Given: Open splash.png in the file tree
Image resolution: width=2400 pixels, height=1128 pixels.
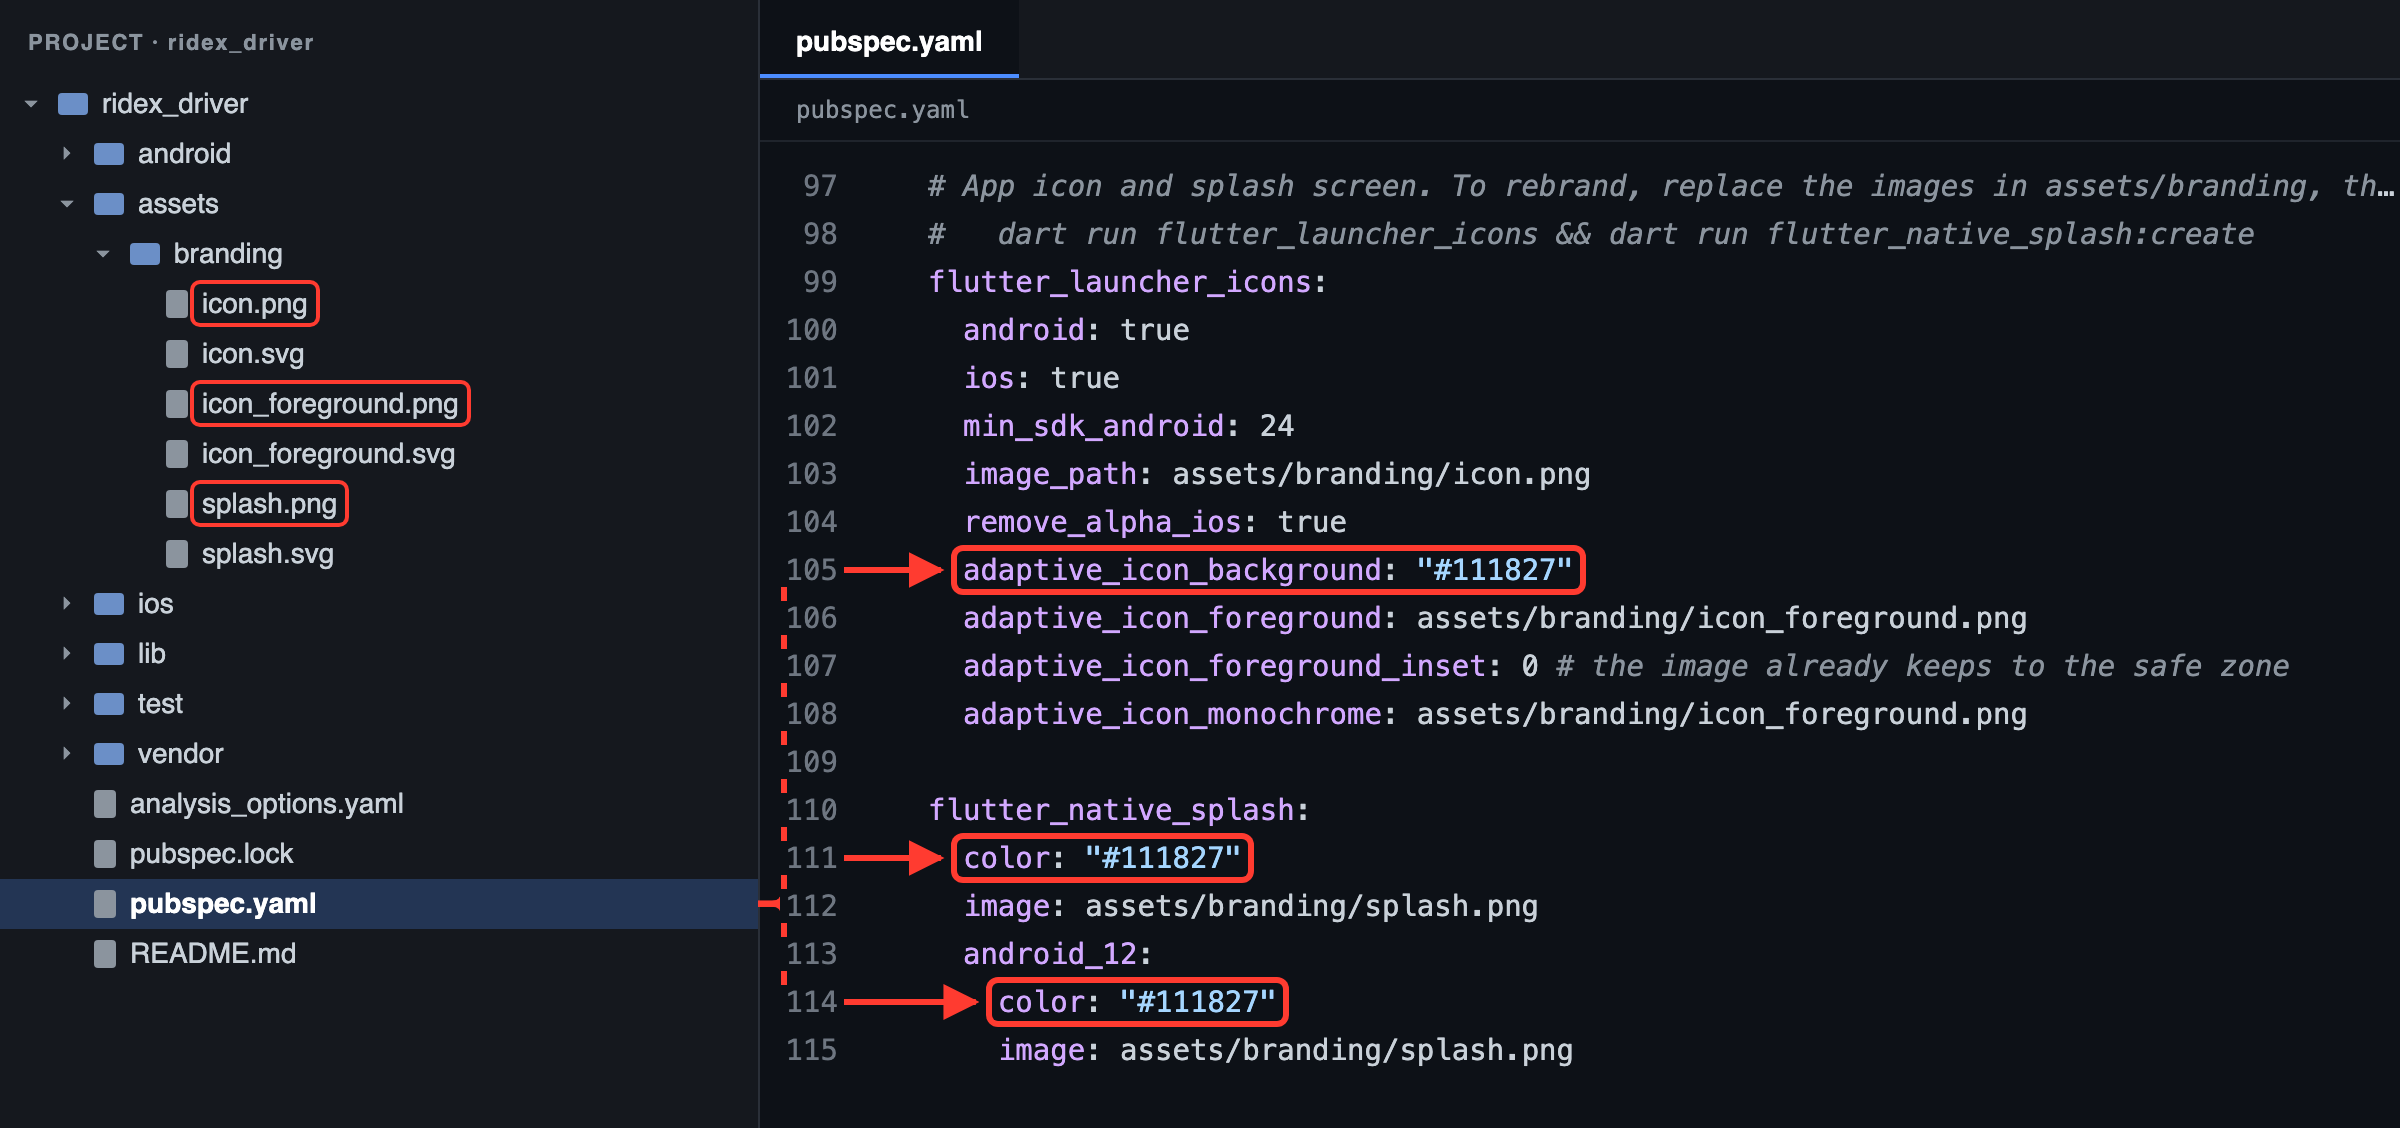Looking at the screenshot, I should pos(269,504).
